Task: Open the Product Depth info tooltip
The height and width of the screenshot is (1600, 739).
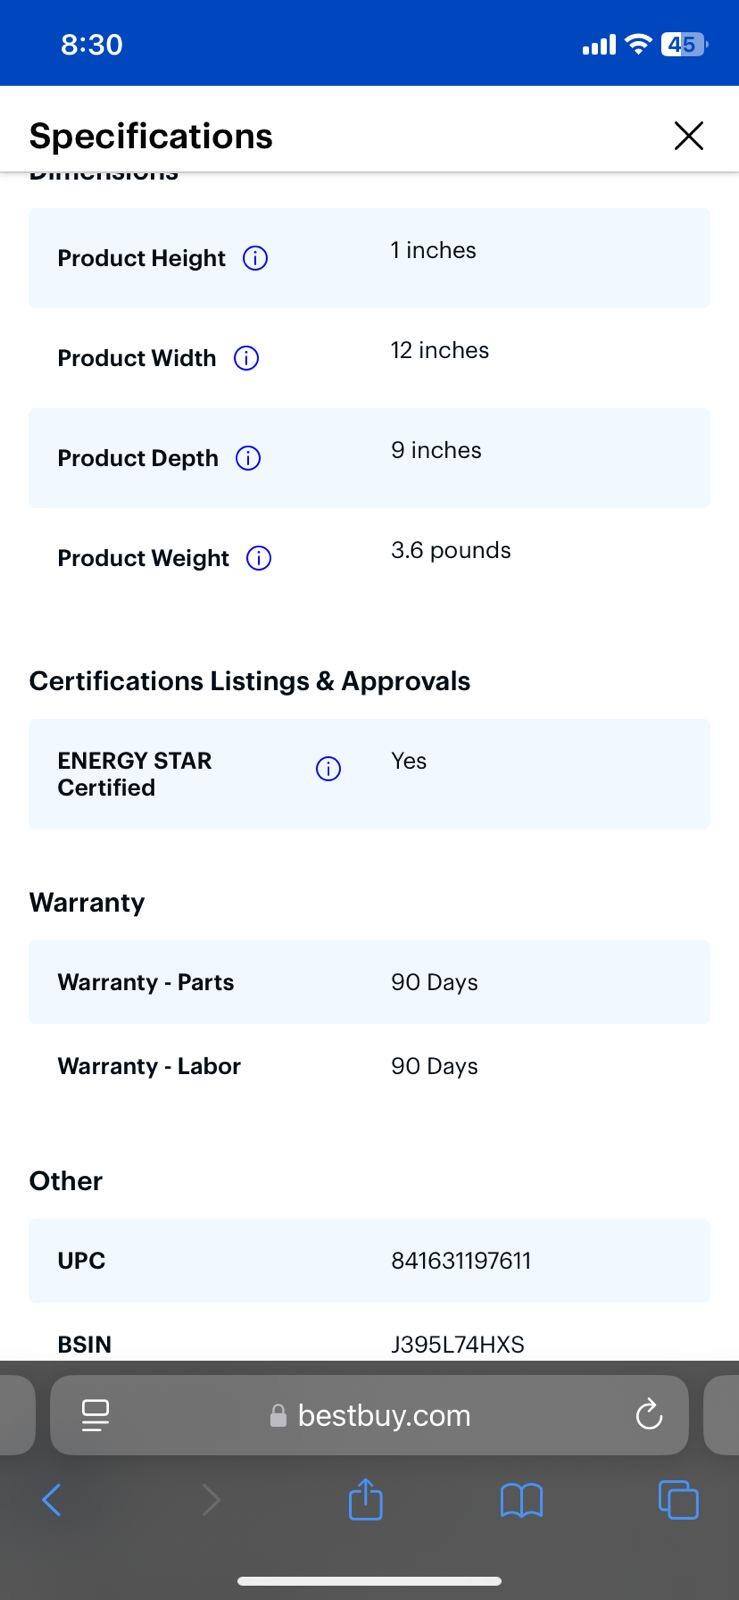Action: (248, 458)
